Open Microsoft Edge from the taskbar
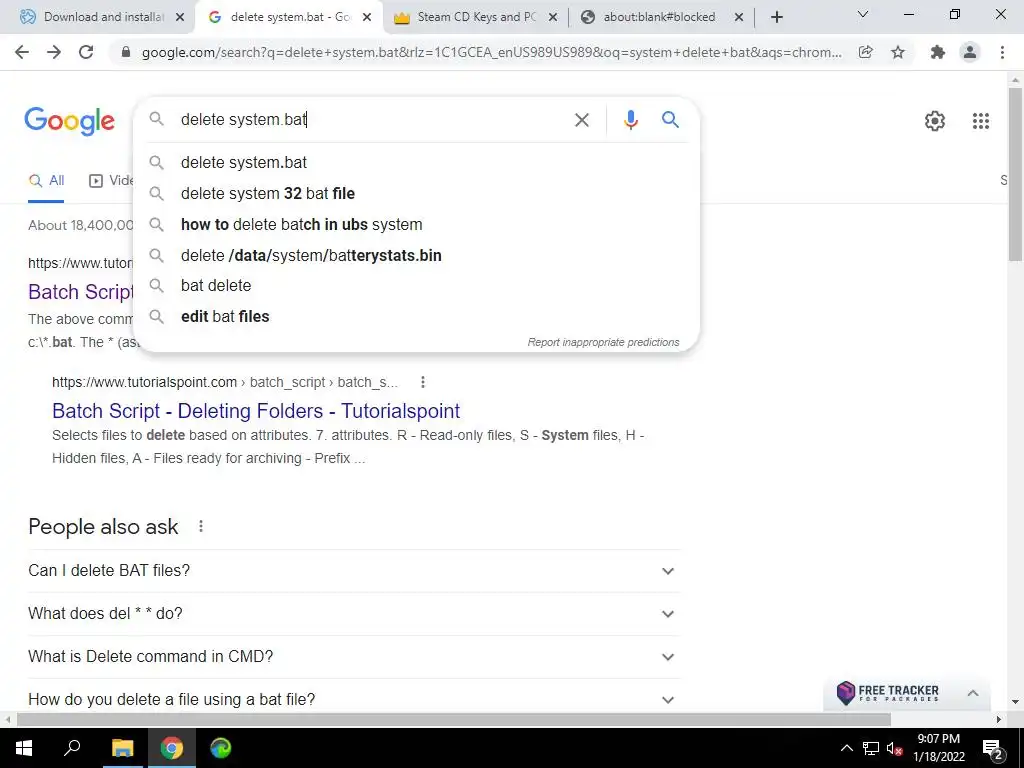The width and height of the screenshot is (1024, 768). pyautogui.click(x=221, y=748)
